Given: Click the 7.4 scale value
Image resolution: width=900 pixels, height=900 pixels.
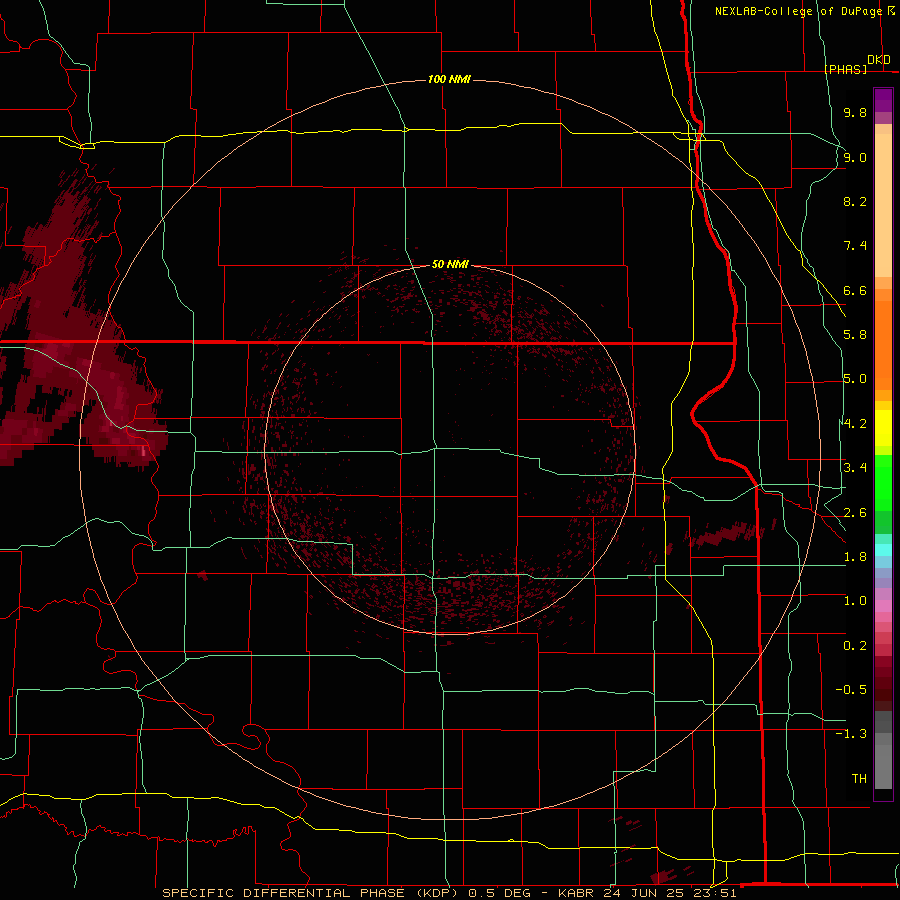Looking at the screenshot, I should [855, 246].
